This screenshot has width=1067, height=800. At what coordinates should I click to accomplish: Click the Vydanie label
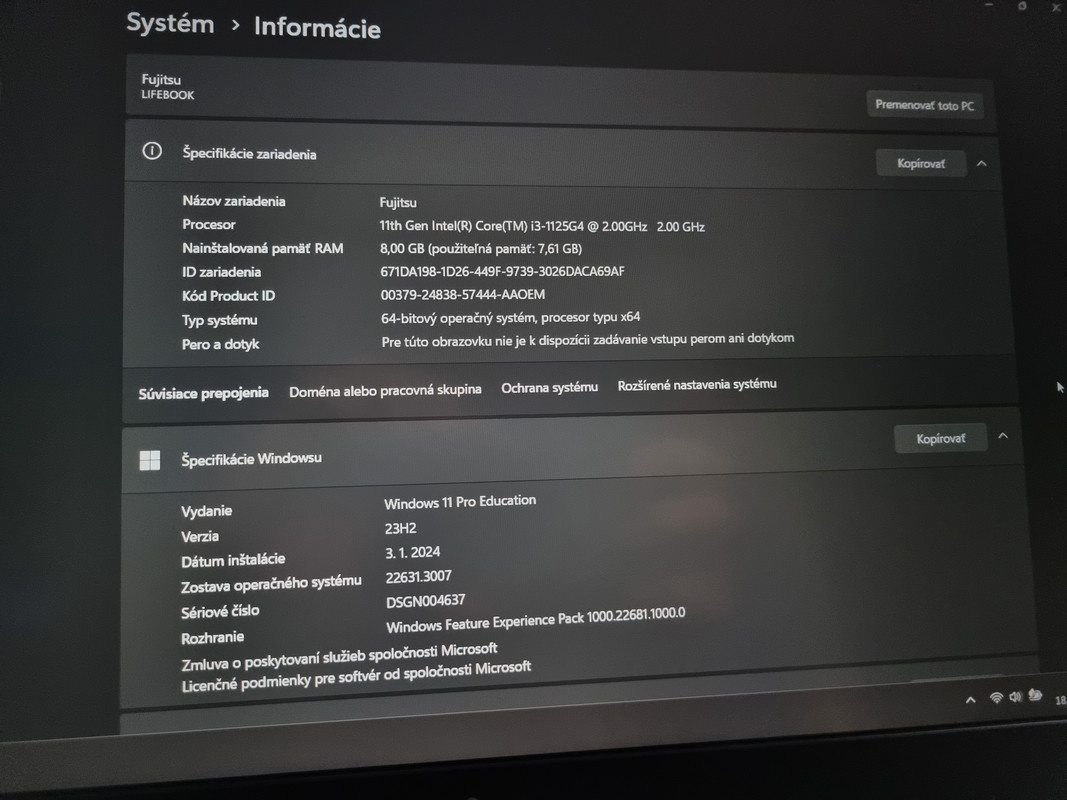tap(206, 511)
